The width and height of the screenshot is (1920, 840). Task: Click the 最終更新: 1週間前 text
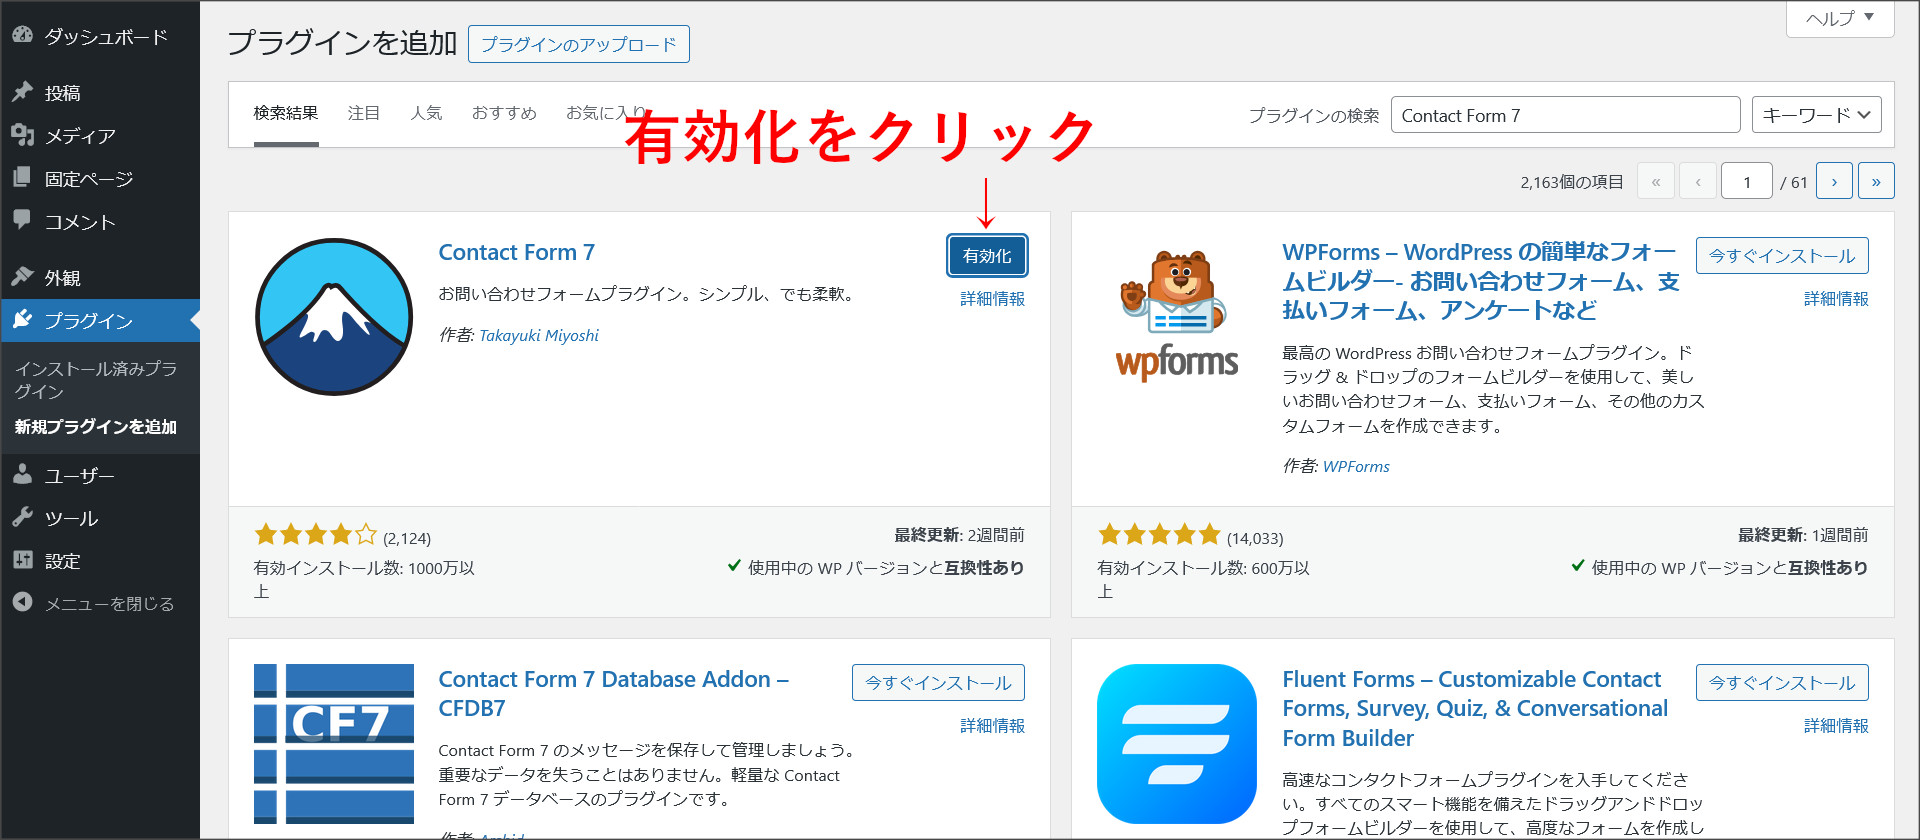(1803, 535)
